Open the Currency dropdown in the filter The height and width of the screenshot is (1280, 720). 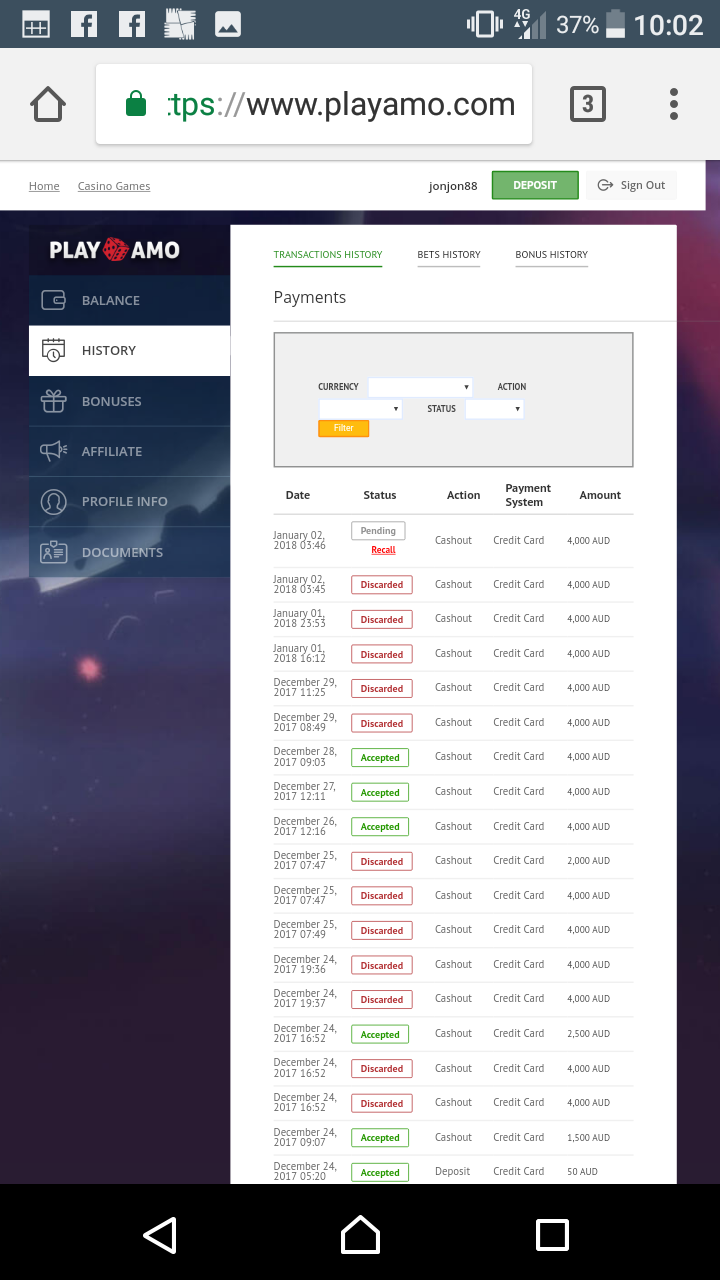click(x=420, y=387)
